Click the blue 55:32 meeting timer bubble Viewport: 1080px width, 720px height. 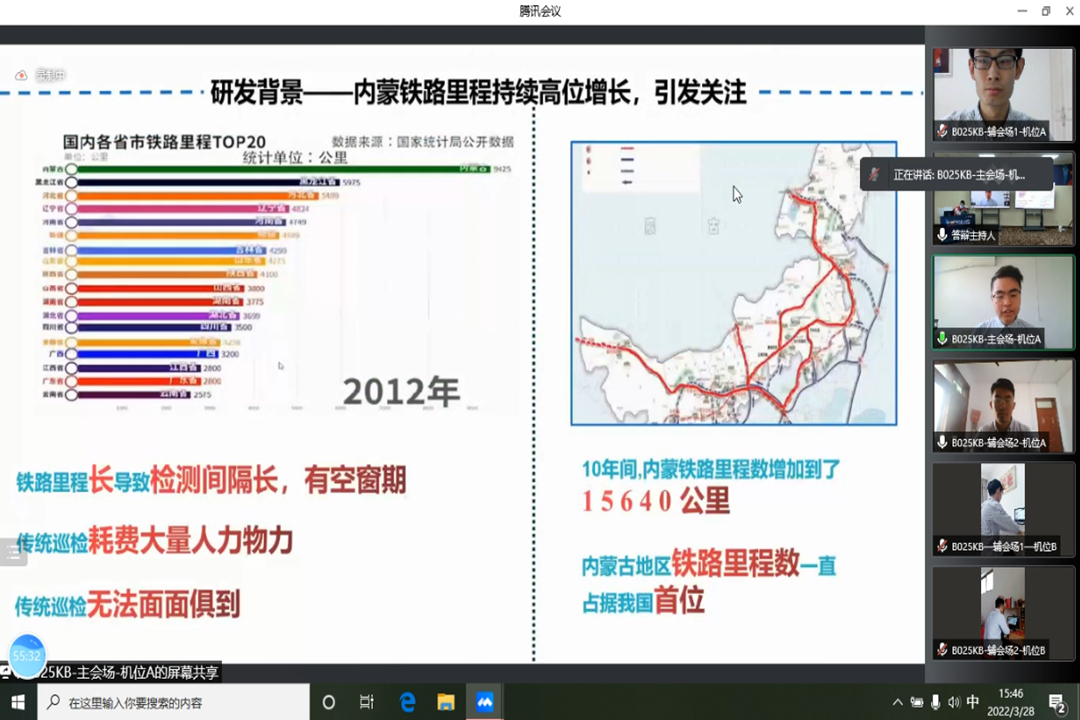(27, 655)
